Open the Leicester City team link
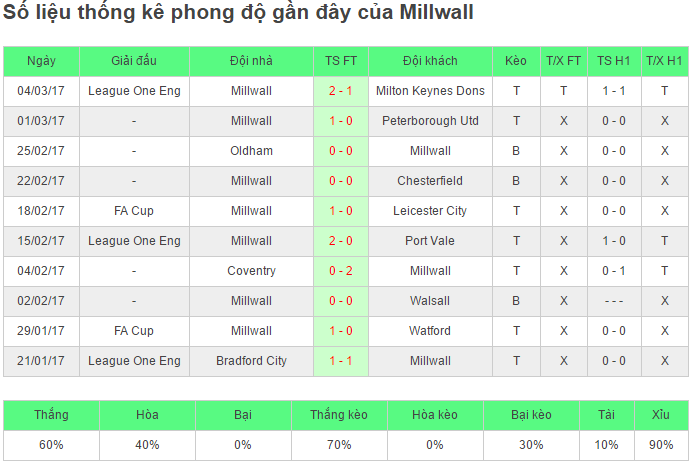 [430, 211]
